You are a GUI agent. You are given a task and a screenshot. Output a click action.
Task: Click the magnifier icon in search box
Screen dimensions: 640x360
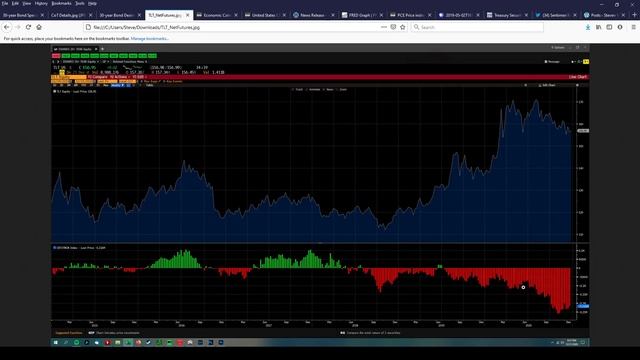pyautogui.click(x=416, y=27)
